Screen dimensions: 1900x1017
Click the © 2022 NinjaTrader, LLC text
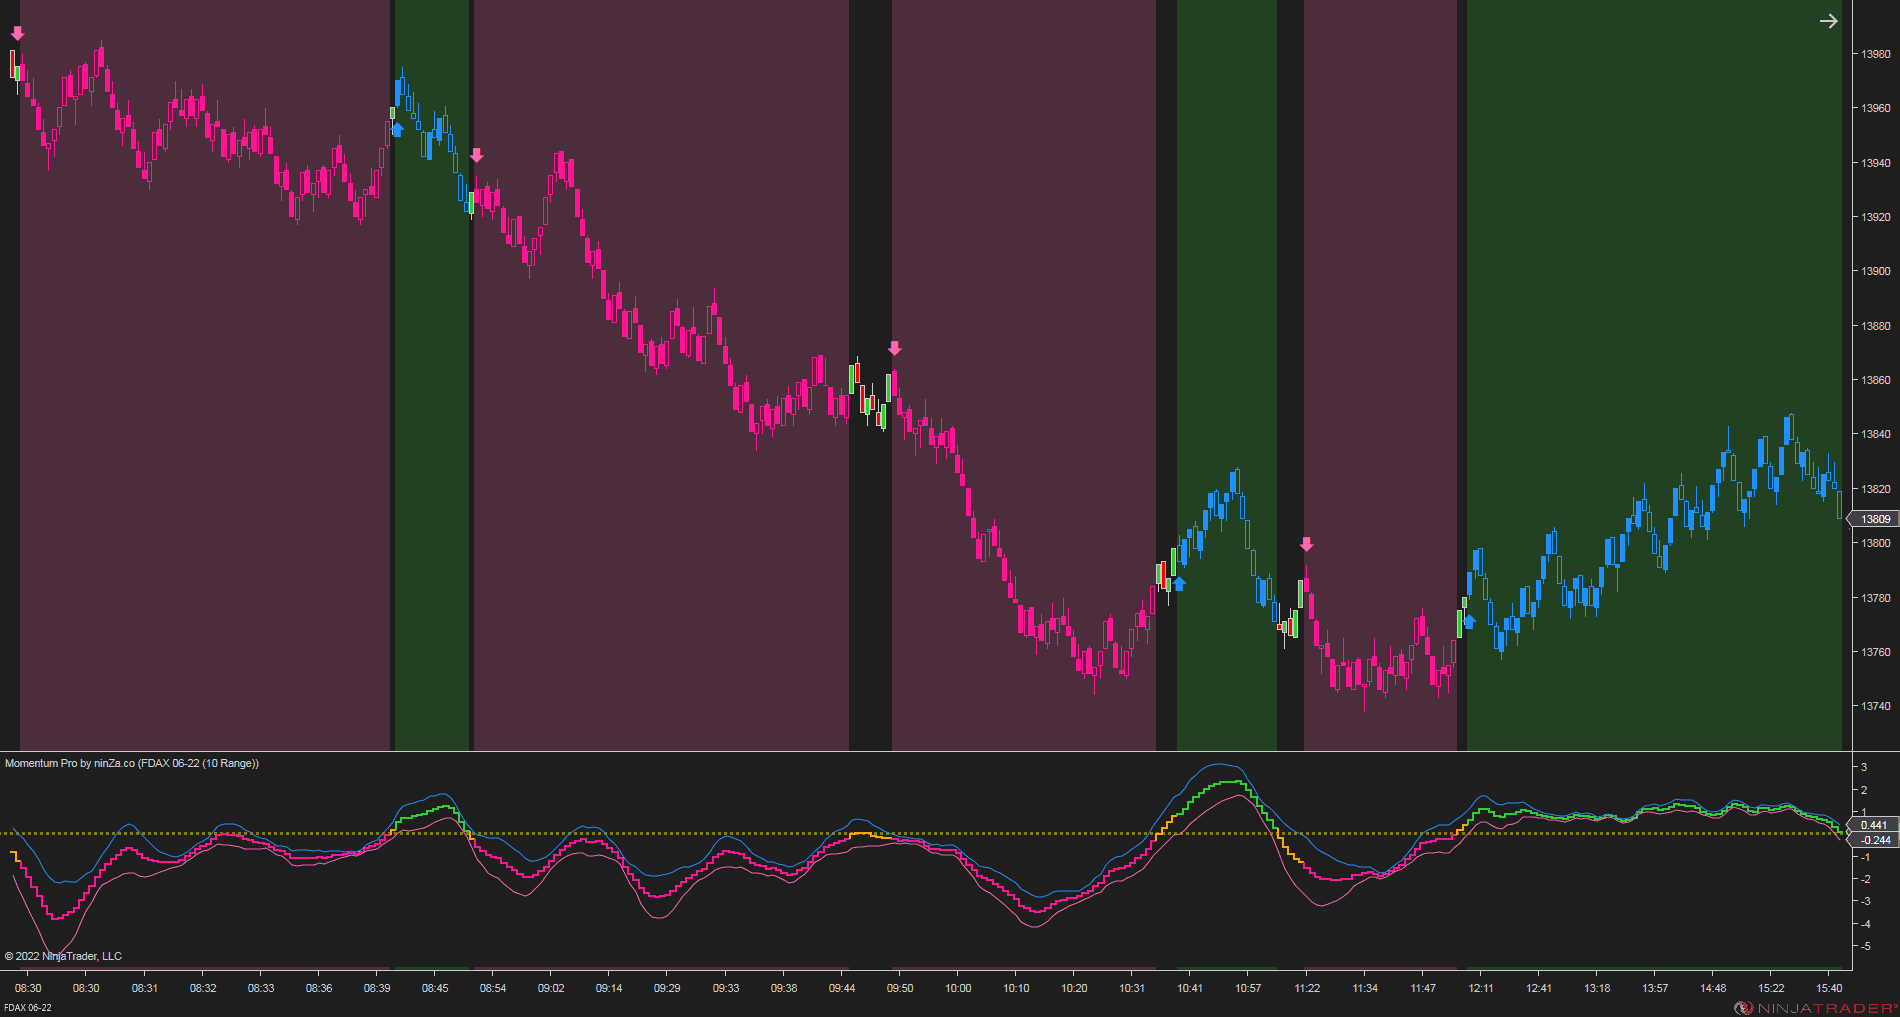click(63, 956)
